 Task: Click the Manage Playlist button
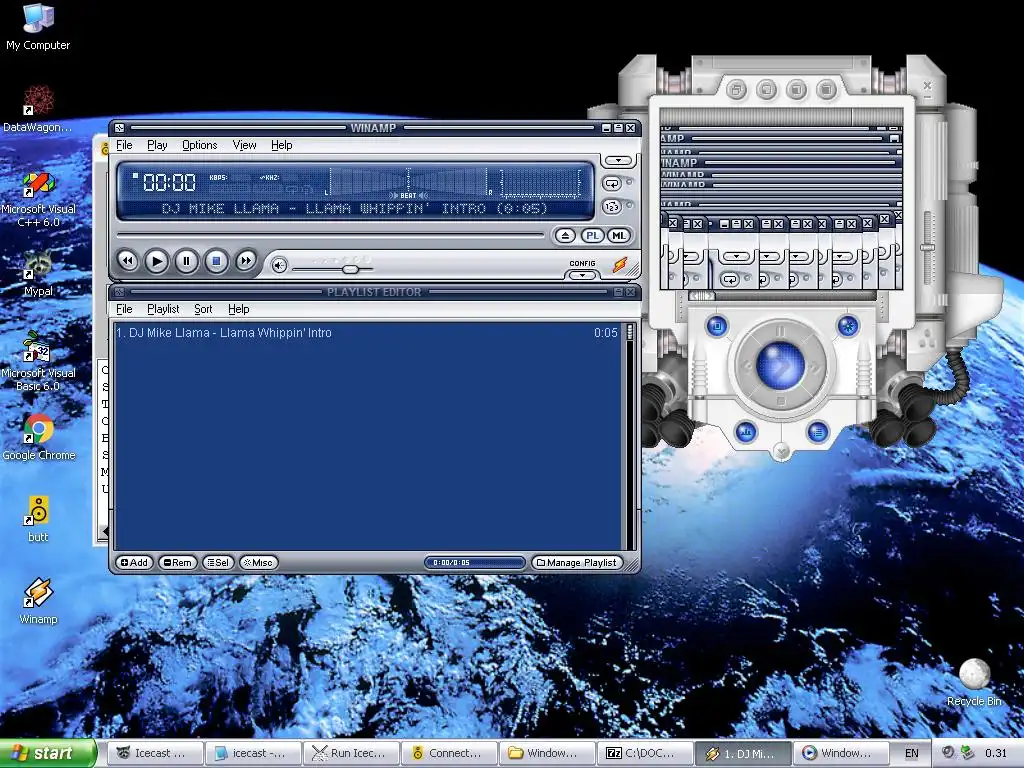(x=577, y=562)
